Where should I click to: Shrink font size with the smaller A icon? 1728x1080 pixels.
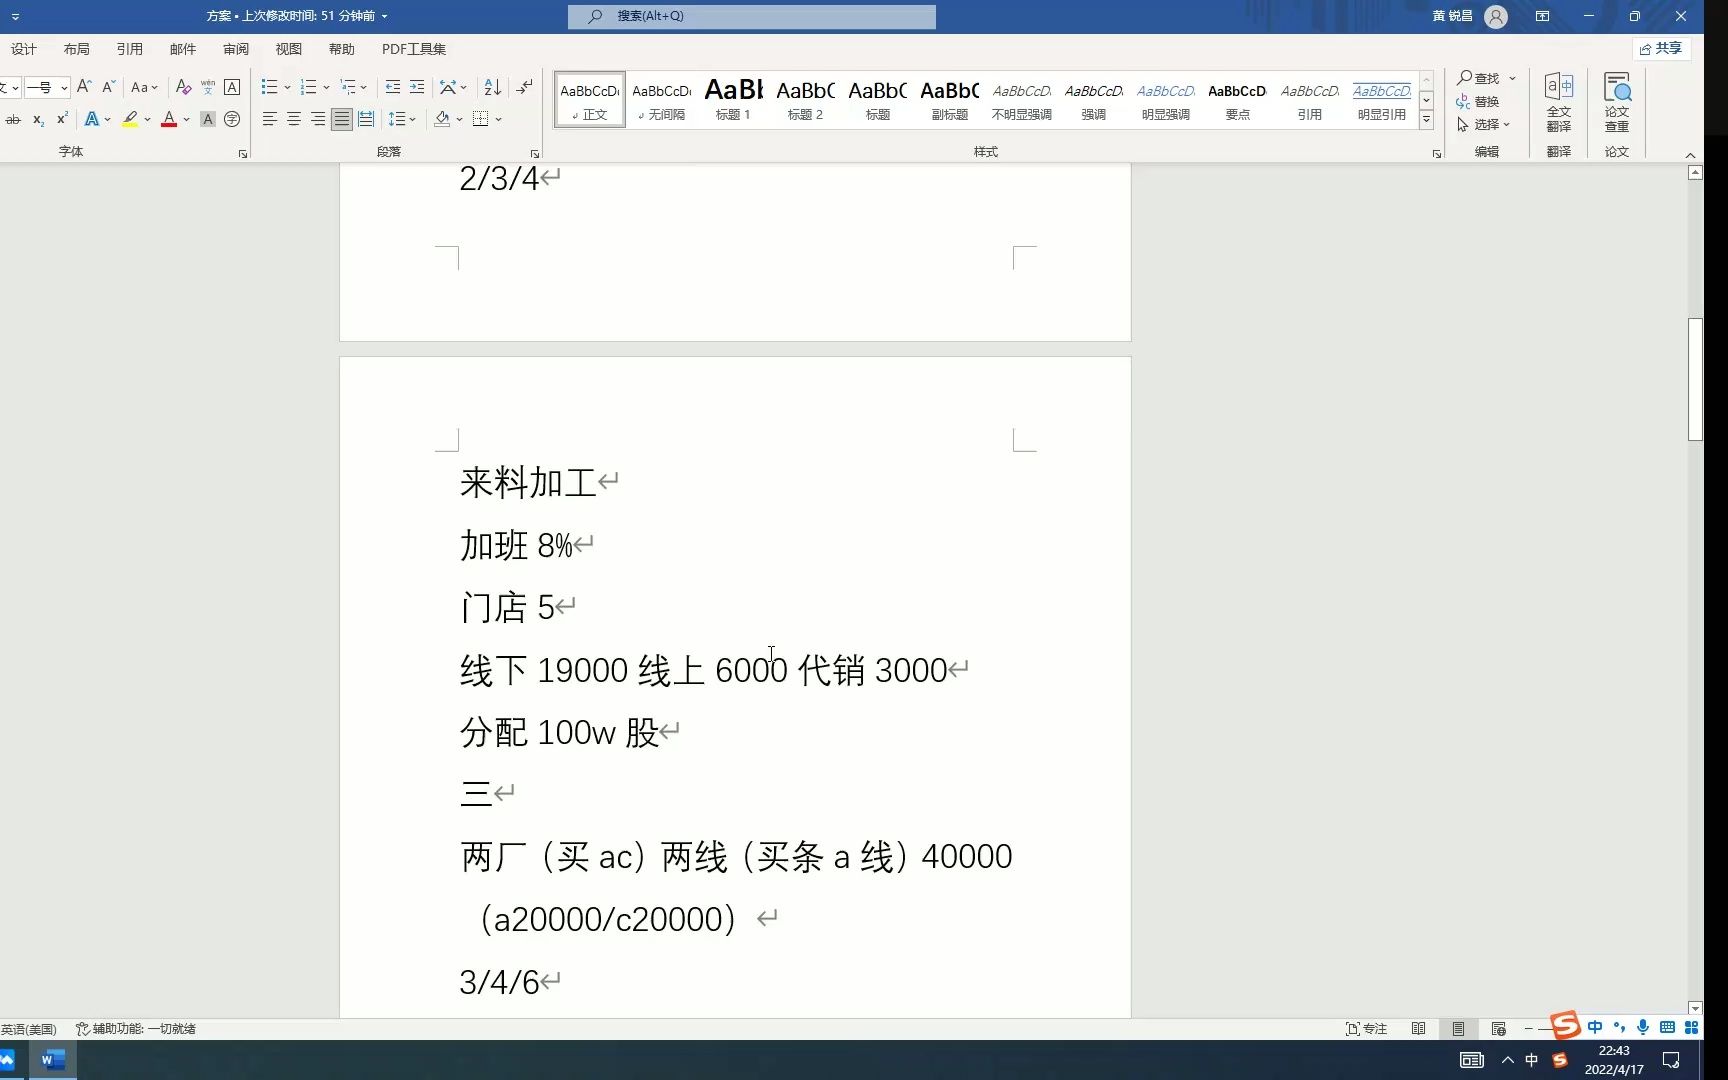click(108, 87)
